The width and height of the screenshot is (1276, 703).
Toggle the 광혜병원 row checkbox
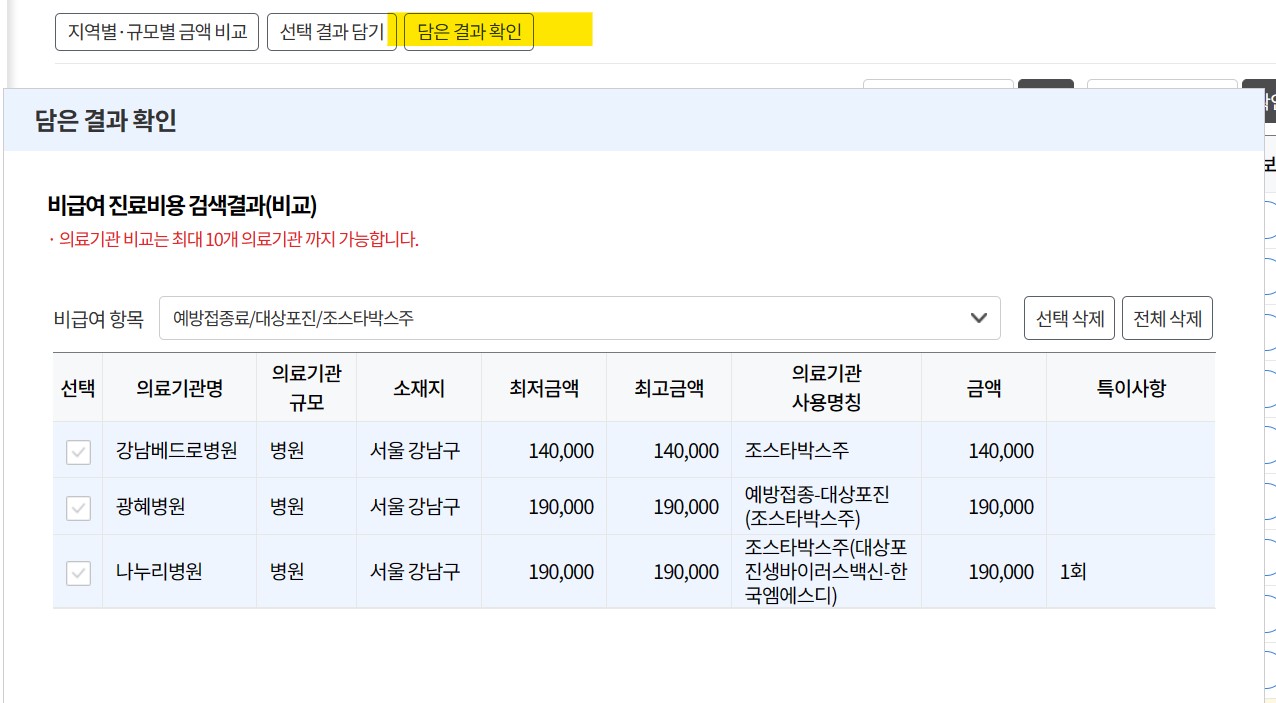pos(78,506)
